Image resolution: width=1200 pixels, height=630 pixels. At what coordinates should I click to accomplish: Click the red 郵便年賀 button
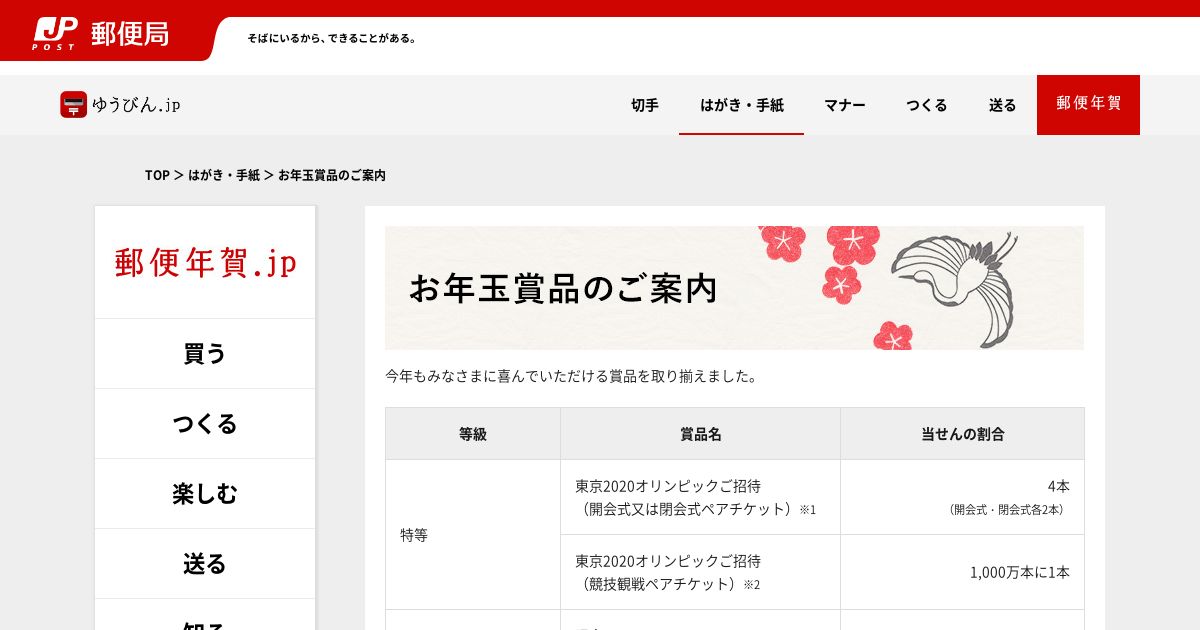(x=1088, y=105)
